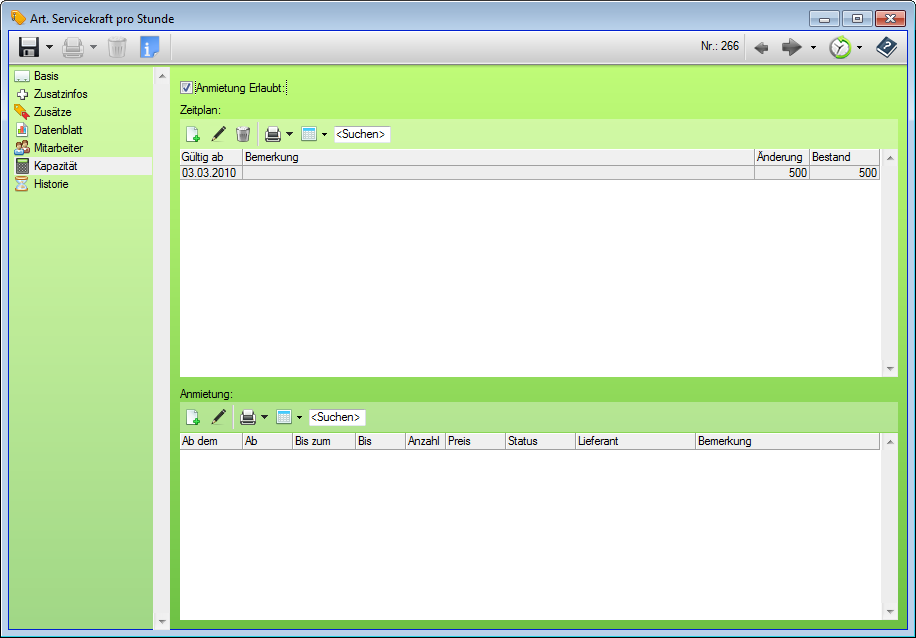
Task: Click the new entry icon in the Anmietung toolbar
Action: point(193,417)
